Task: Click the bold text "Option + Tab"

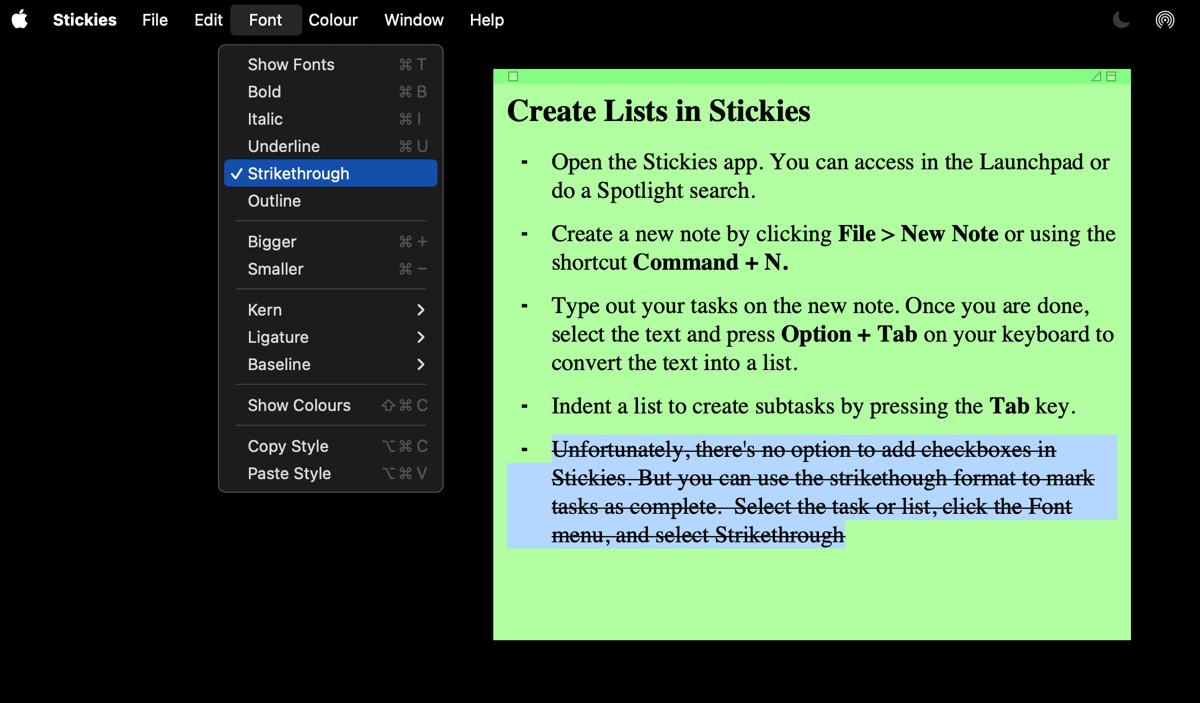Action: 849,334
